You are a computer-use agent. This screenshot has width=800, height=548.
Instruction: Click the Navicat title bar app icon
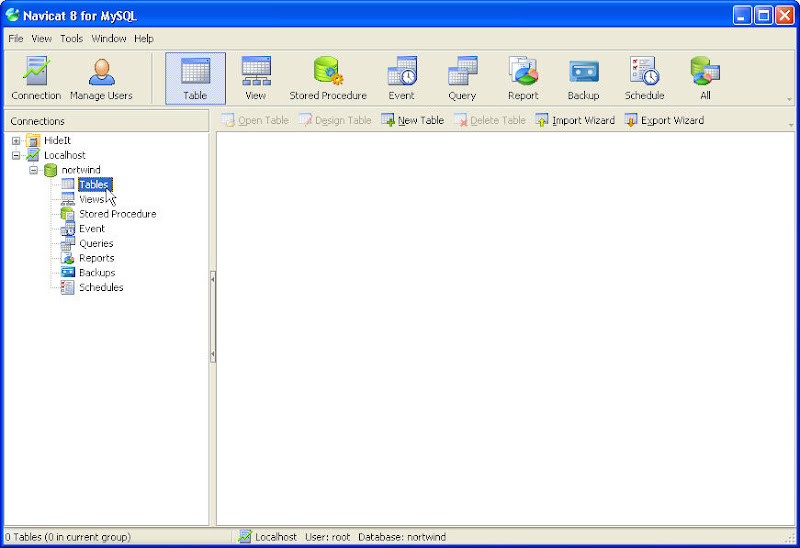[13, 15]
